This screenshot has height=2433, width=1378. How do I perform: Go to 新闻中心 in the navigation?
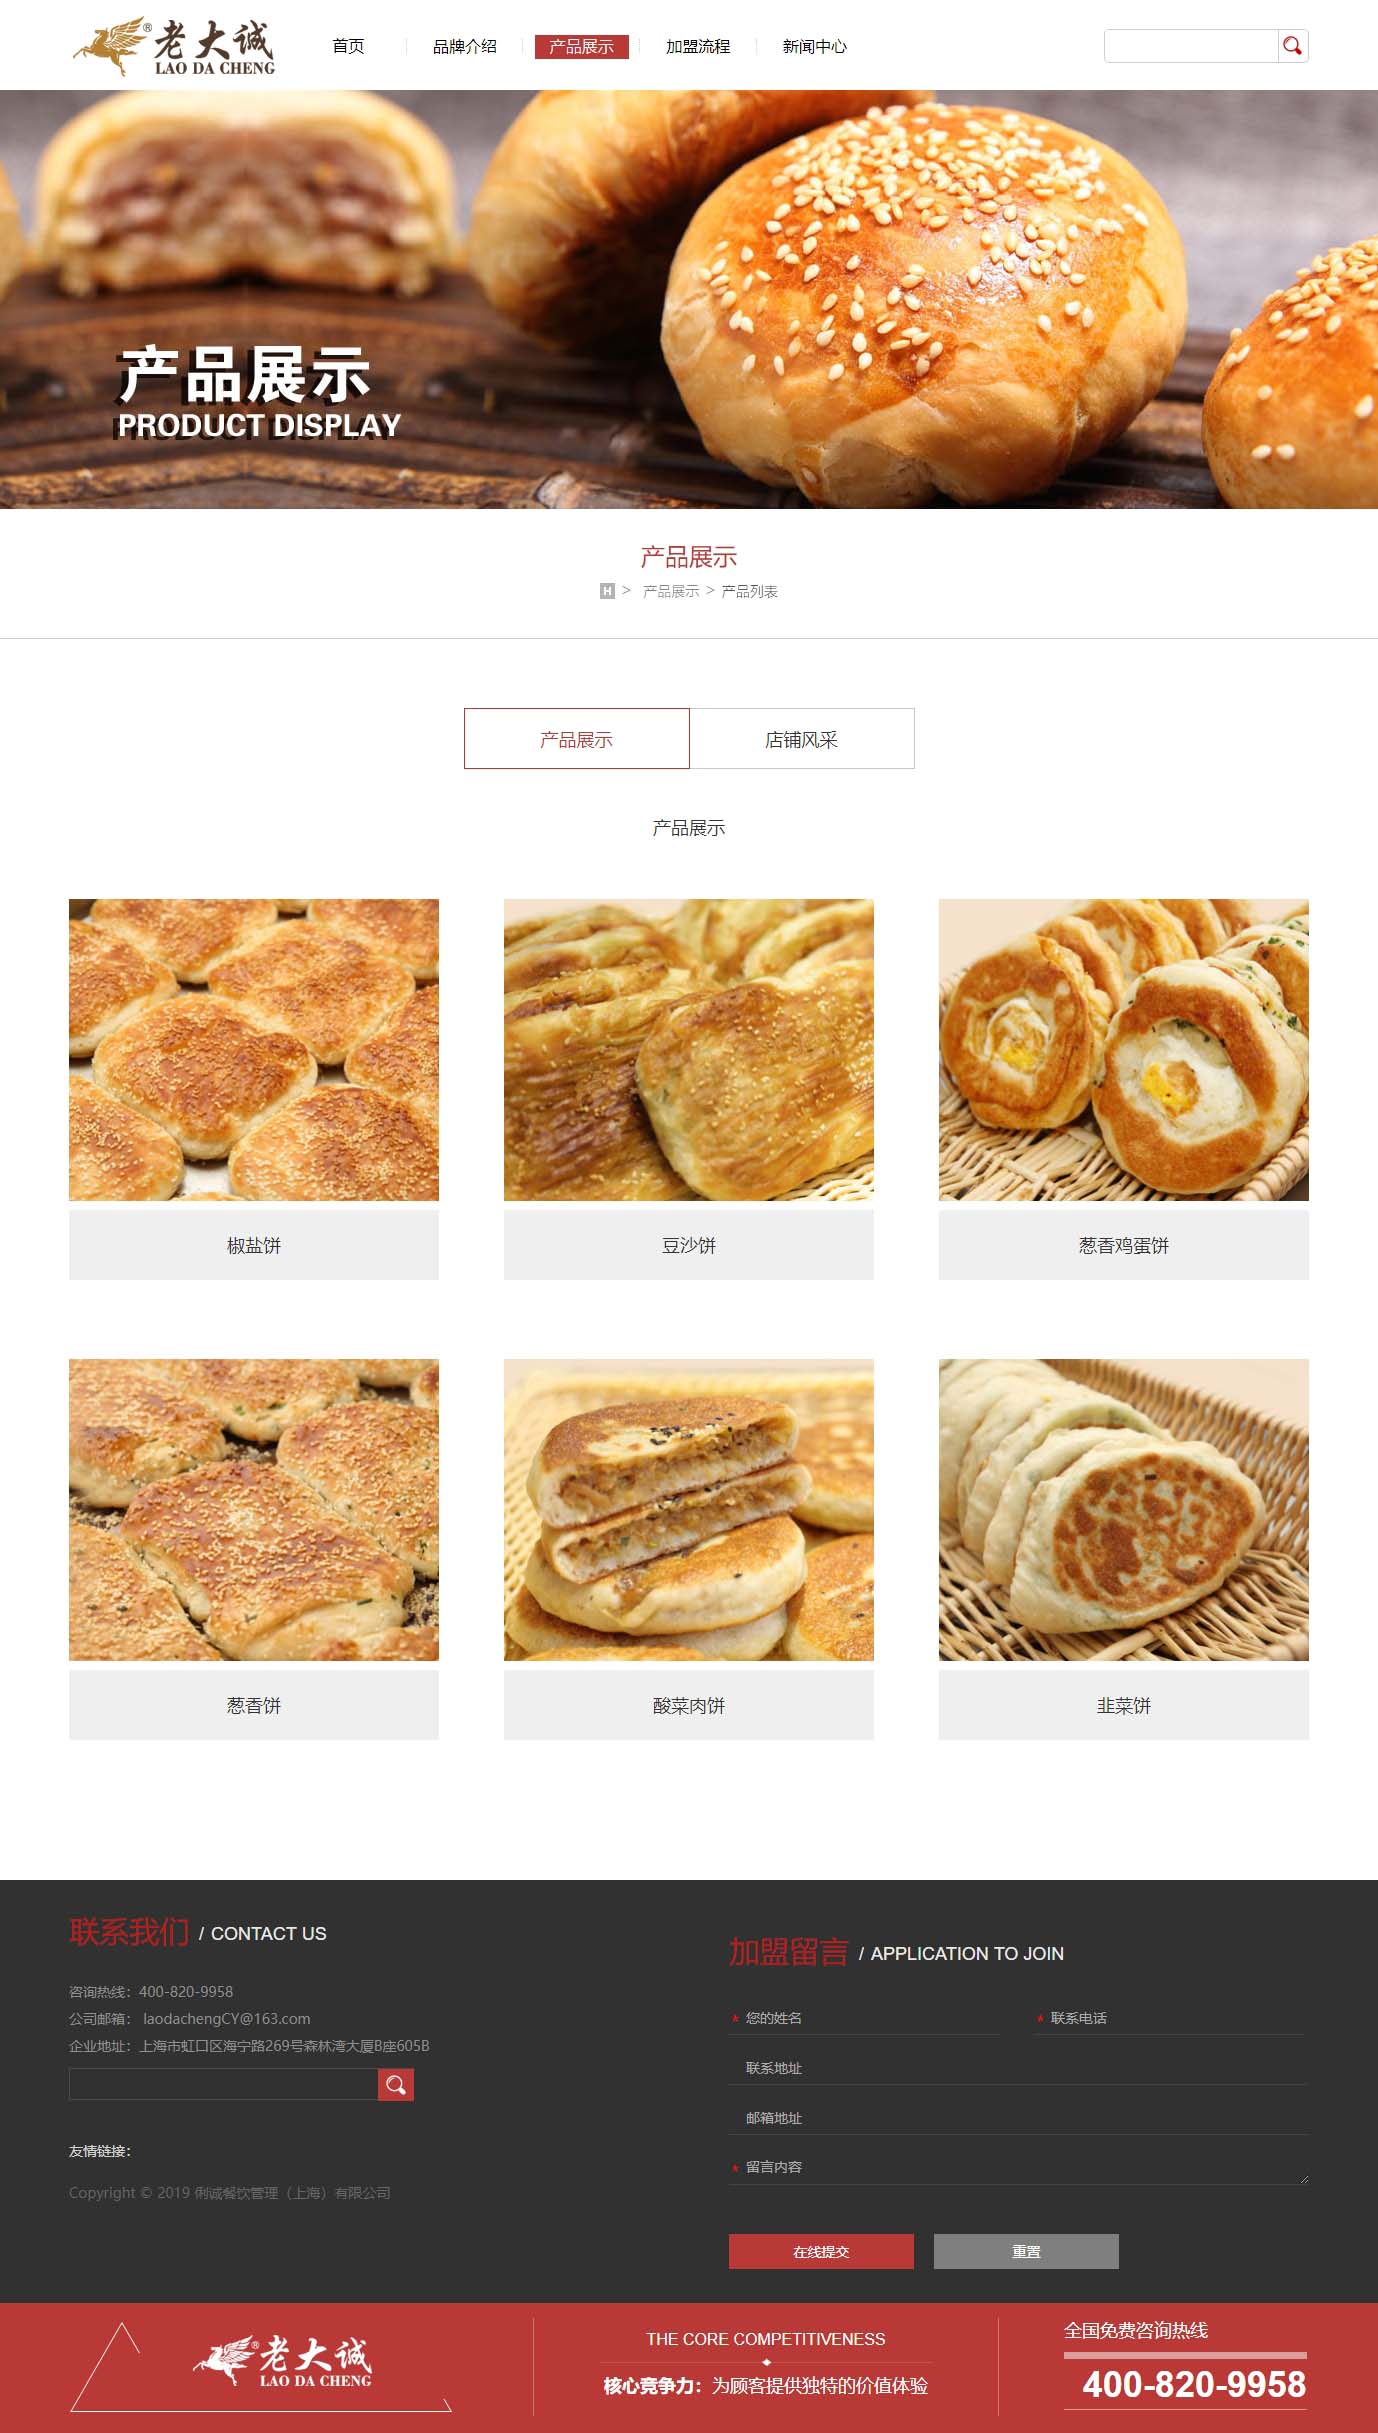click(815, 47)
